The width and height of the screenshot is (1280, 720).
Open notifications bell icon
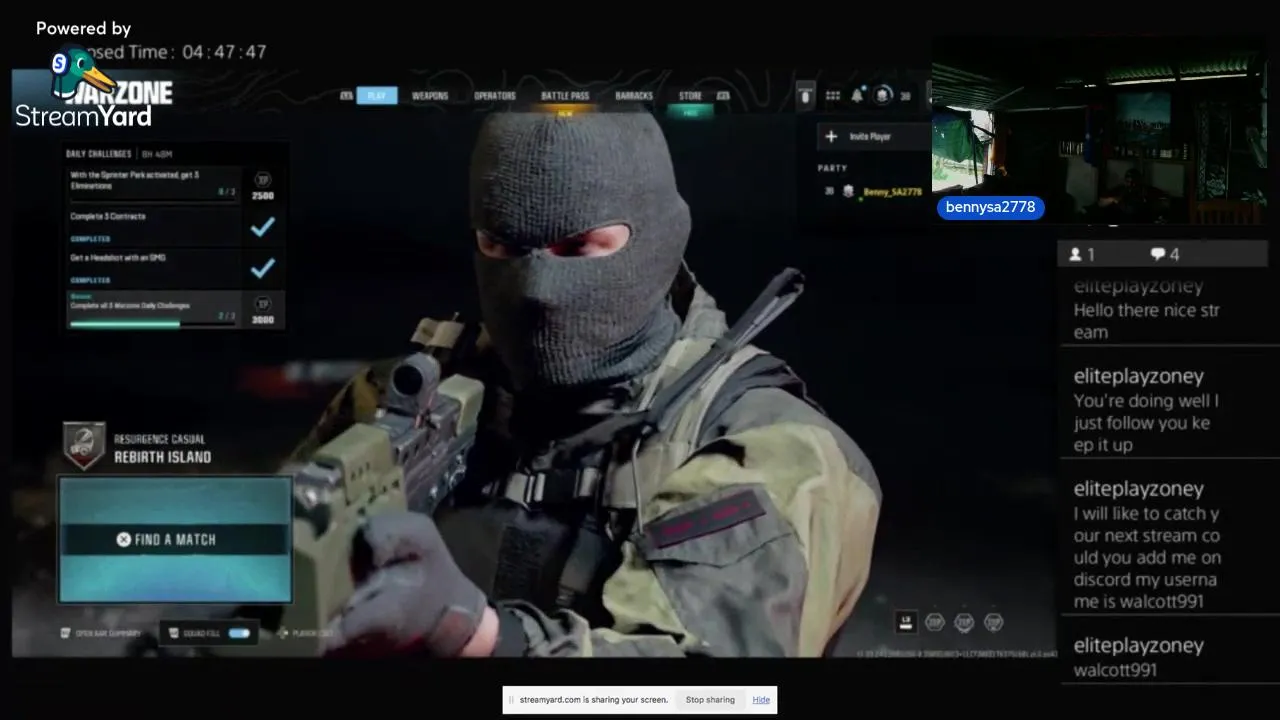857,95
